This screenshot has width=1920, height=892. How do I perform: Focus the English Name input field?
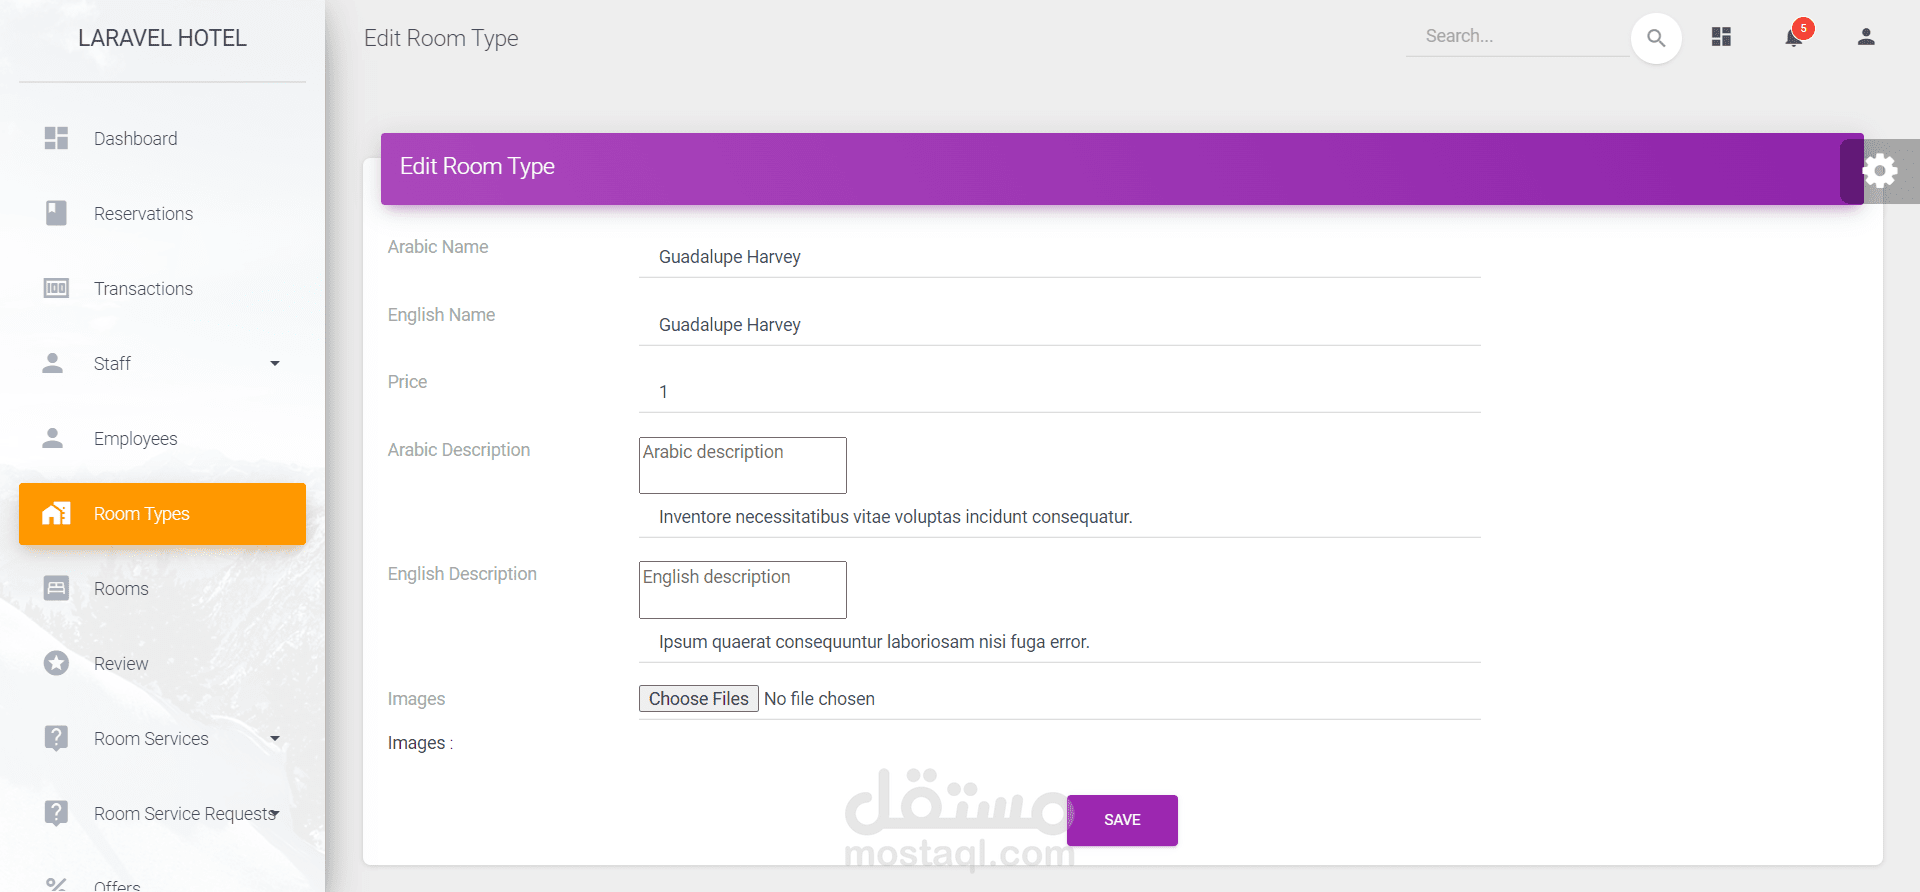(x=1060, y=325)
